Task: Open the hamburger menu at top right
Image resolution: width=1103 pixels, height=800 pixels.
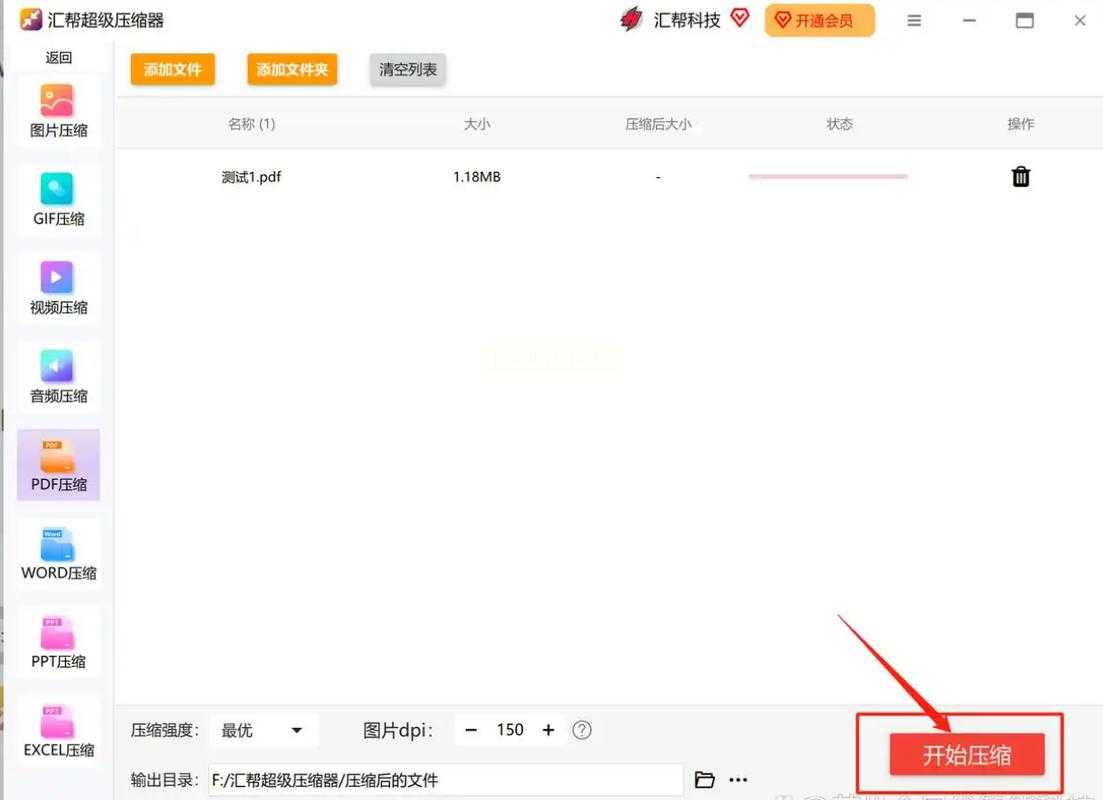Action: [913, 20]
